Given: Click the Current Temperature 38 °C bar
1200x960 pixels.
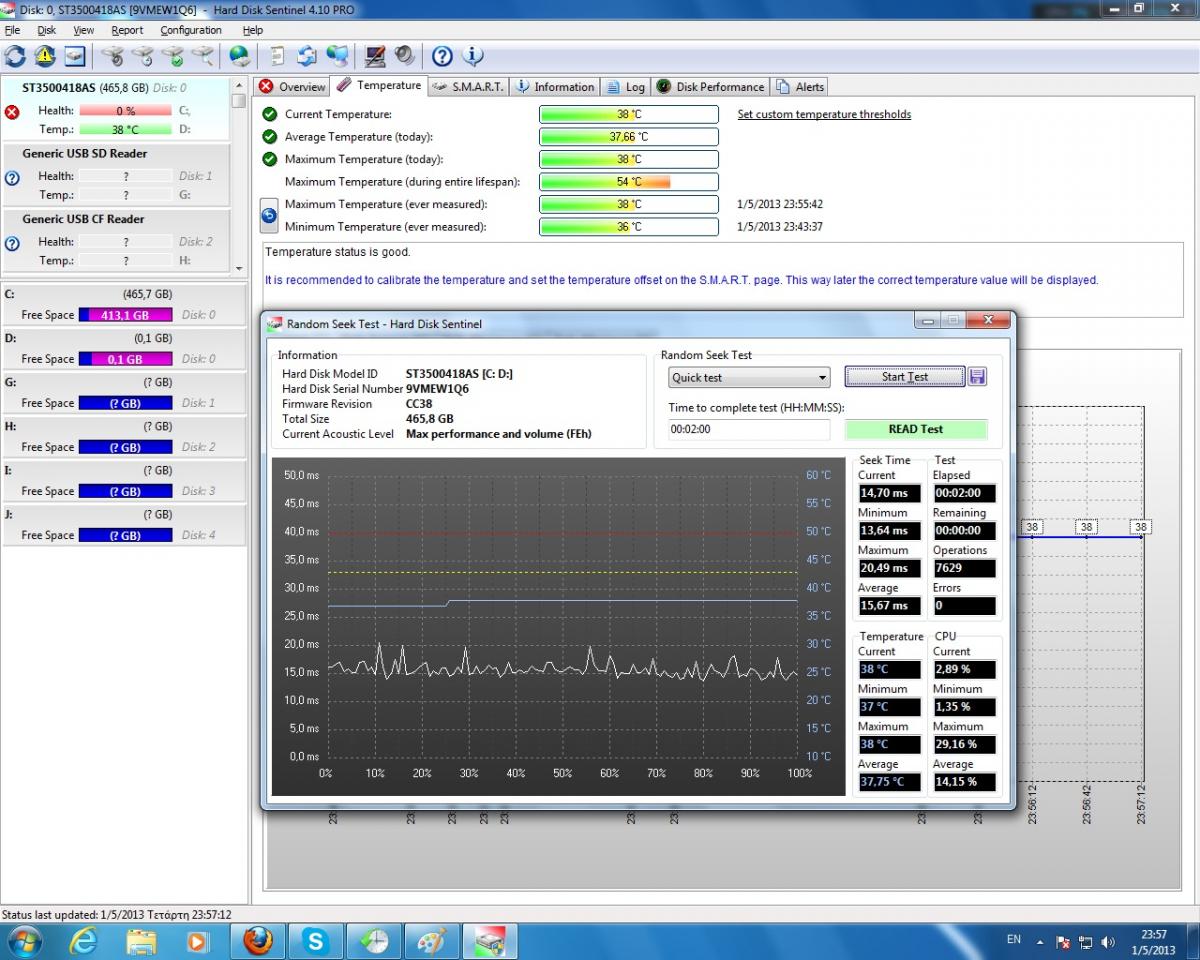Looking at the screenshot, I should 629,114.
